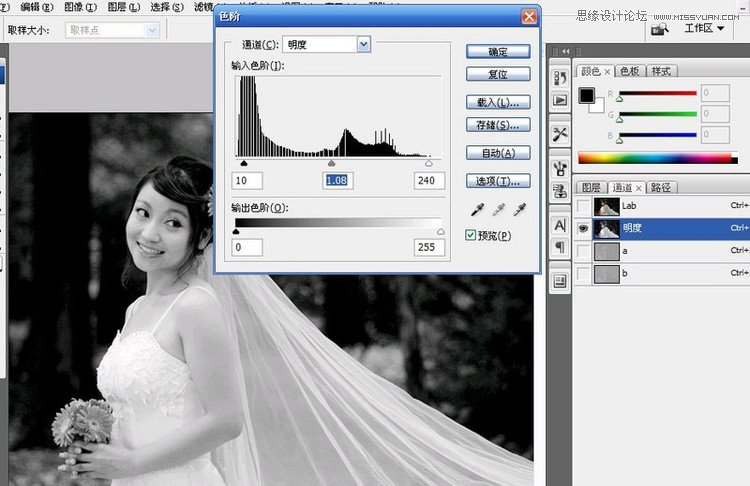
Task: Select the Lab channel thumbnail
Action: [607, 206]
